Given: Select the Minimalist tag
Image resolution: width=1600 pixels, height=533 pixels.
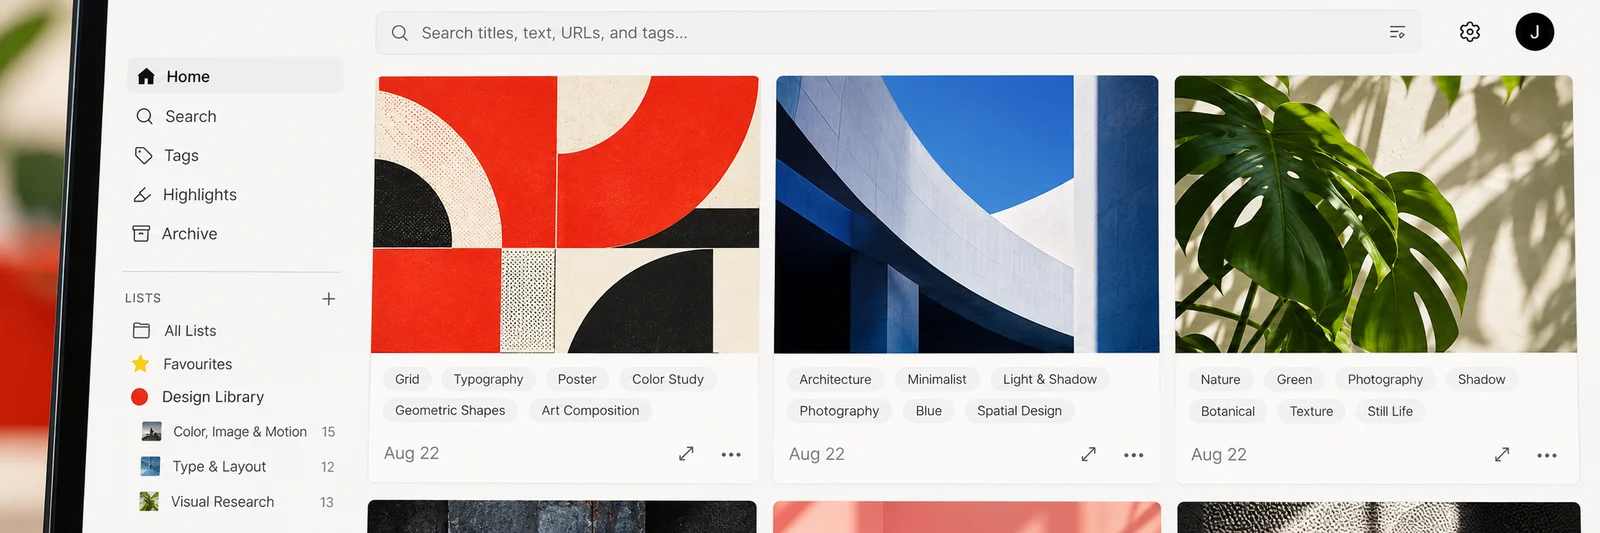Looking at the screenshot, I should [x=937, y=379].
